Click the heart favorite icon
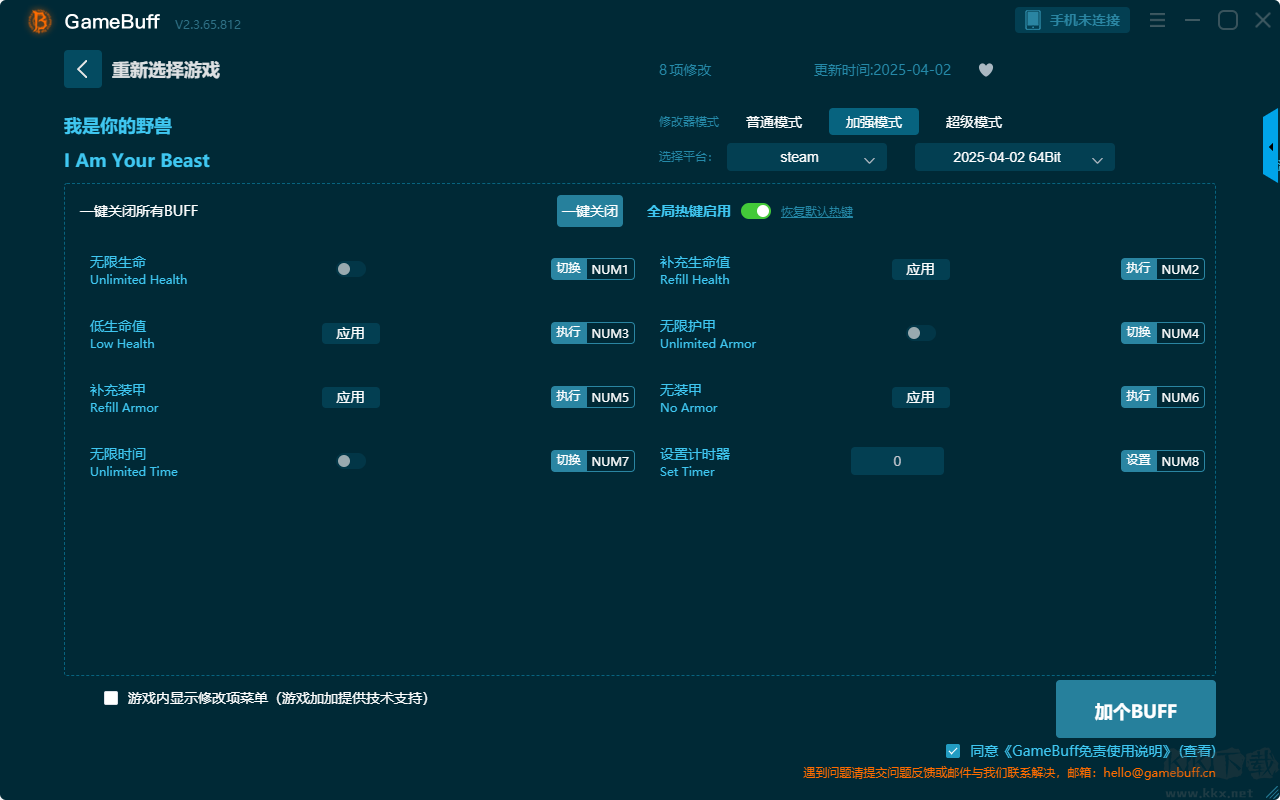Screen dimensions: 1280x800 (986, 70)
